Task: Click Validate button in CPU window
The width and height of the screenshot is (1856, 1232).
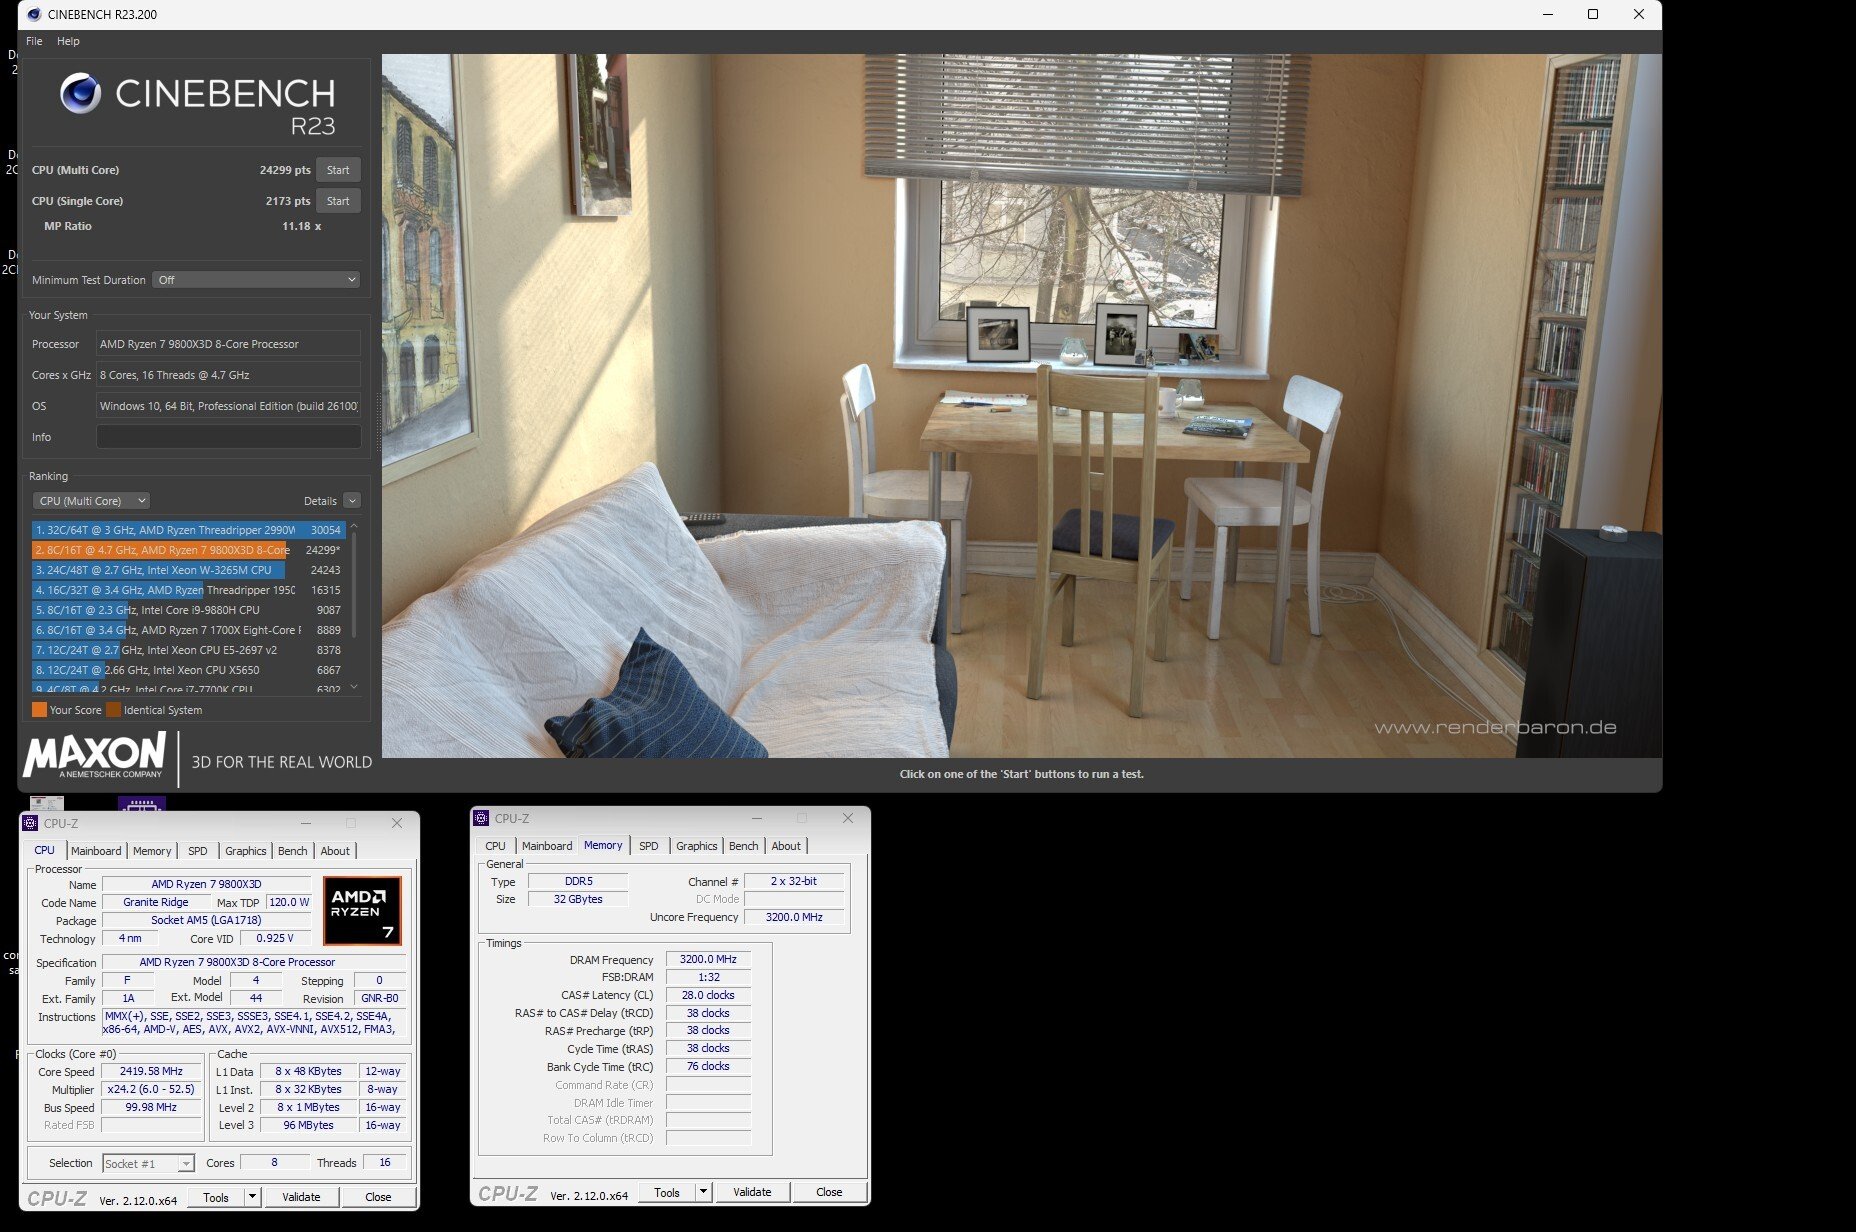Action: (301, 1197)
